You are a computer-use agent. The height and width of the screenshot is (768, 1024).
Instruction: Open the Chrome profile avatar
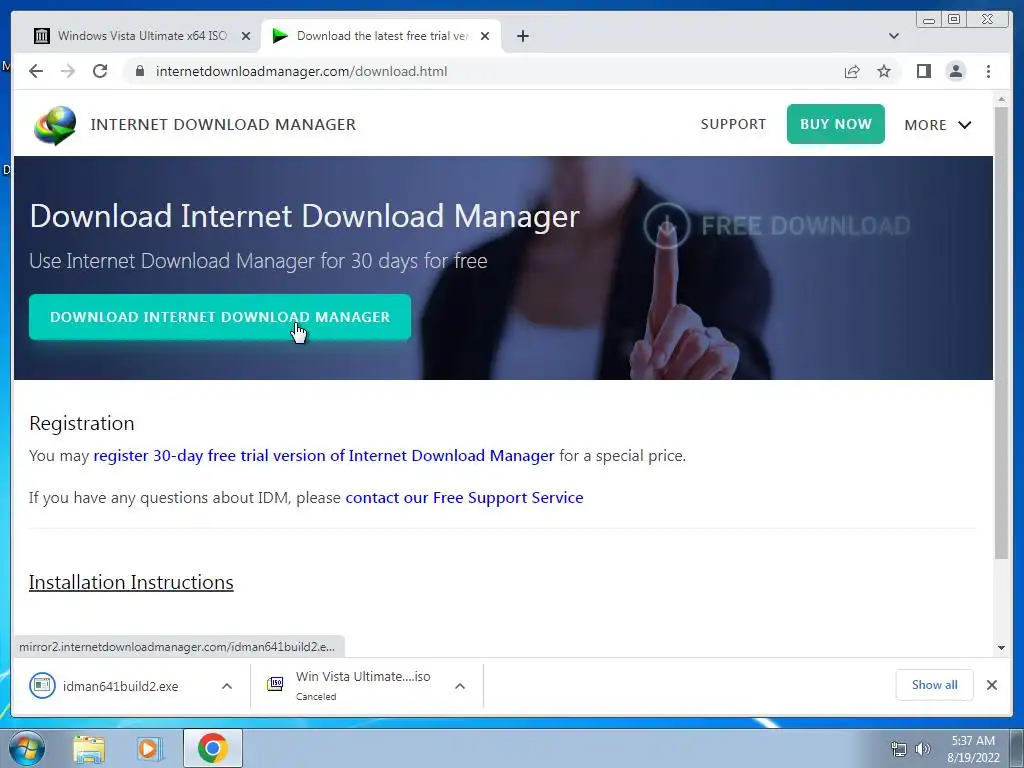955,71
